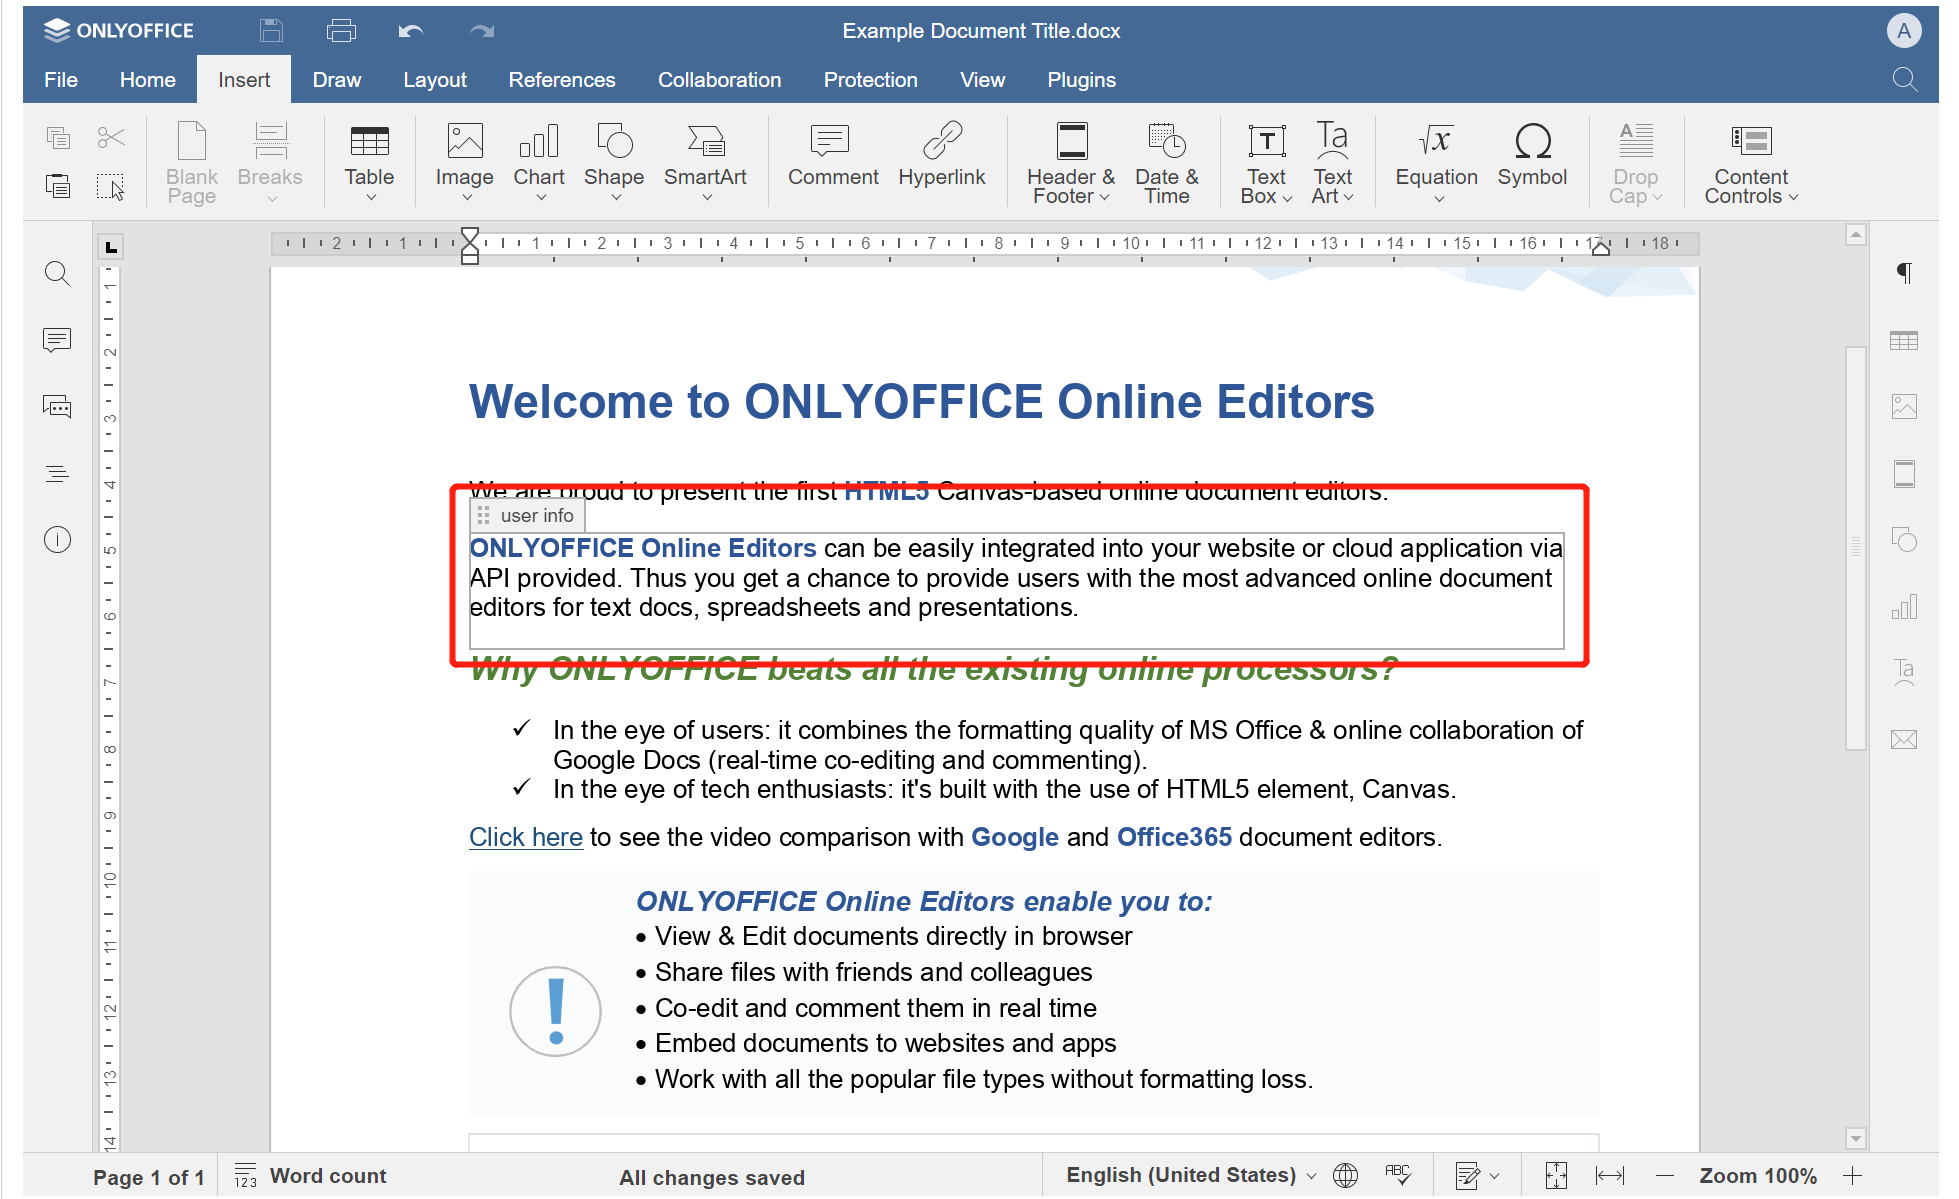The width and height of the screenshot is (1959, 1199).
Task: Open the Chat panel in the left sidebar
Action: tap(57, 406)
